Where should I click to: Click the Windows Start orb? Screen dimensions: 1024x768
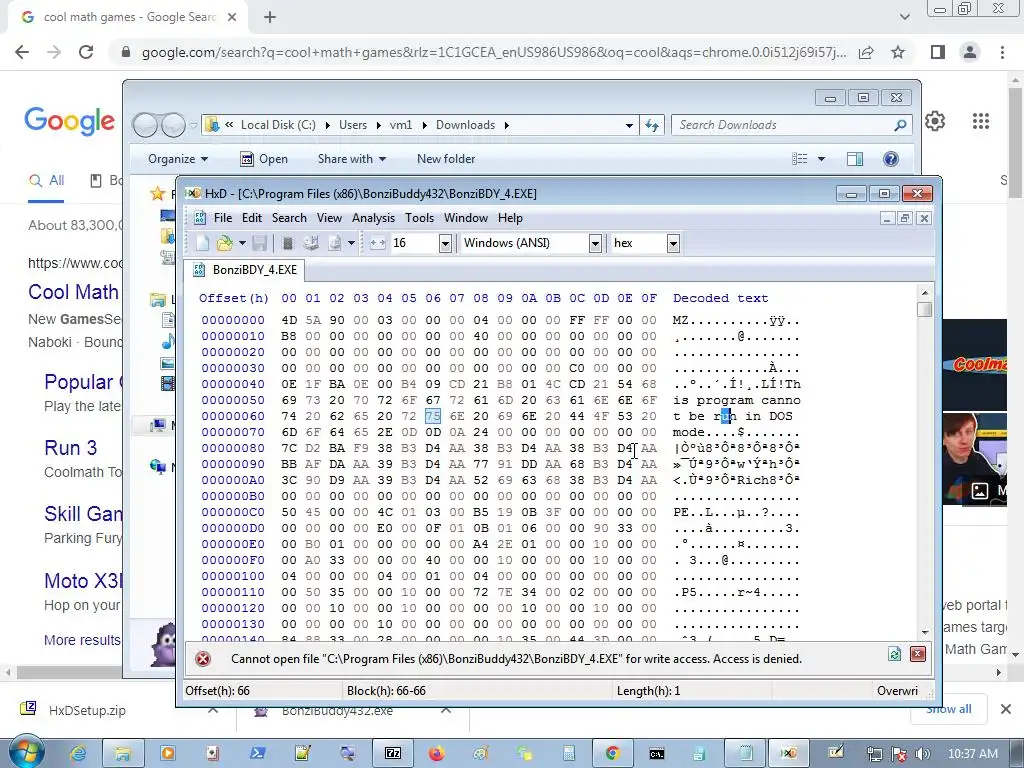(x=26, y=752)
